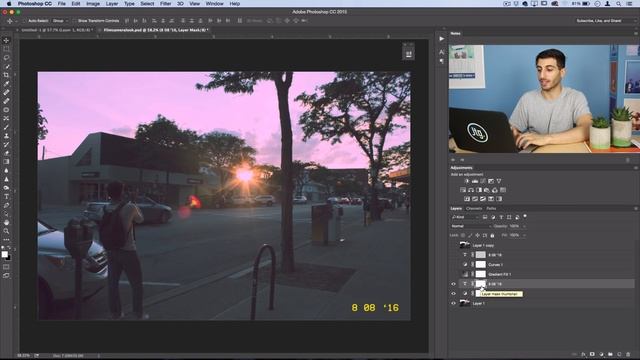Select the Gradient tool
Image resolution: width=640 pixels, height=360 pixels.
tap(6, 162)
